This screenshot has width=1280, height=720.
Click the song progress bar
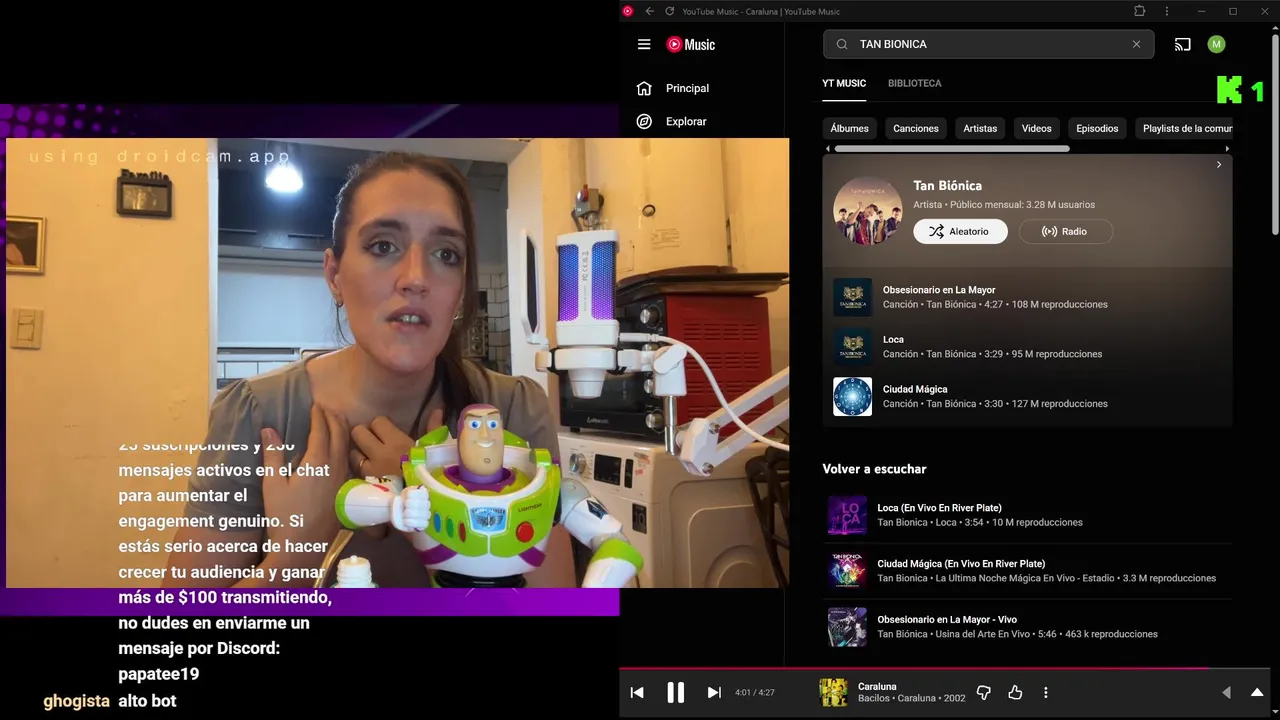(945, 668)
